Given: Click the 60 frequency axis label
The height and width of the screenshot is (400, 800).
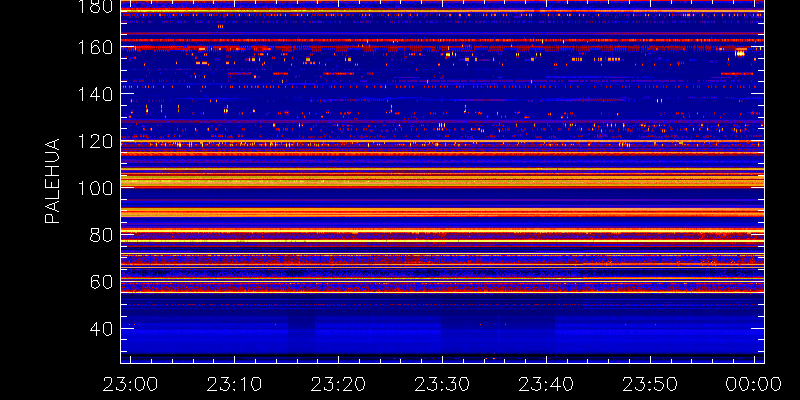Looking at the screenshot, I should tap(102, 282).
